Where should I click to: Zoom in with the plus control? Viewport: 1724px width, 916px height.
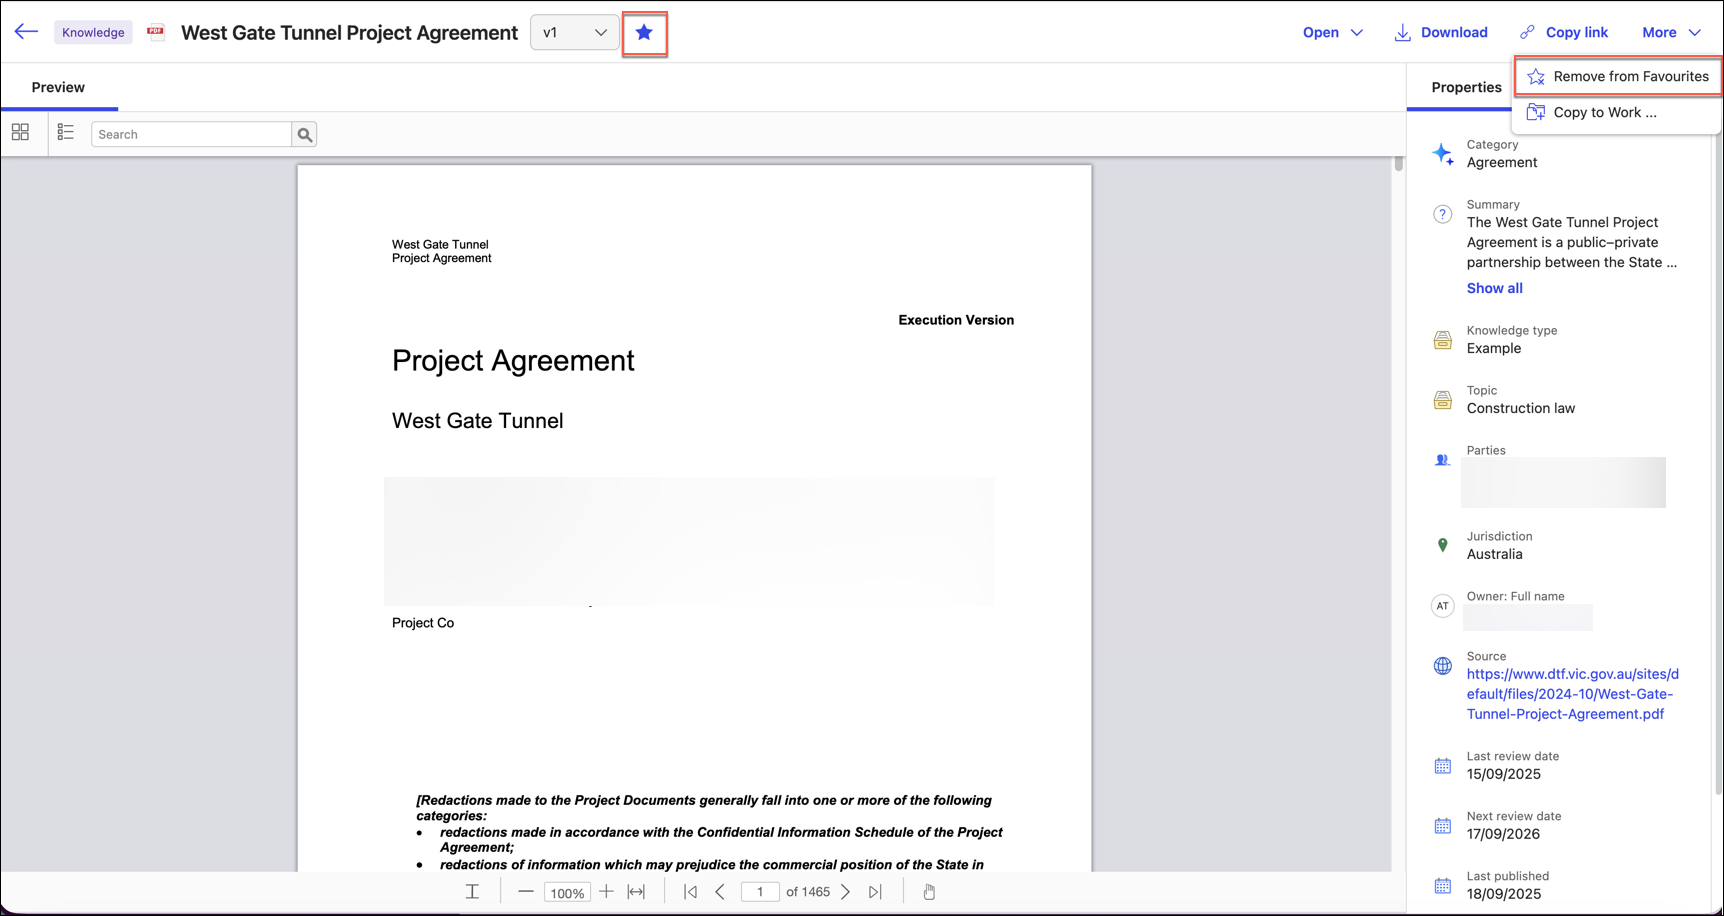606,891
